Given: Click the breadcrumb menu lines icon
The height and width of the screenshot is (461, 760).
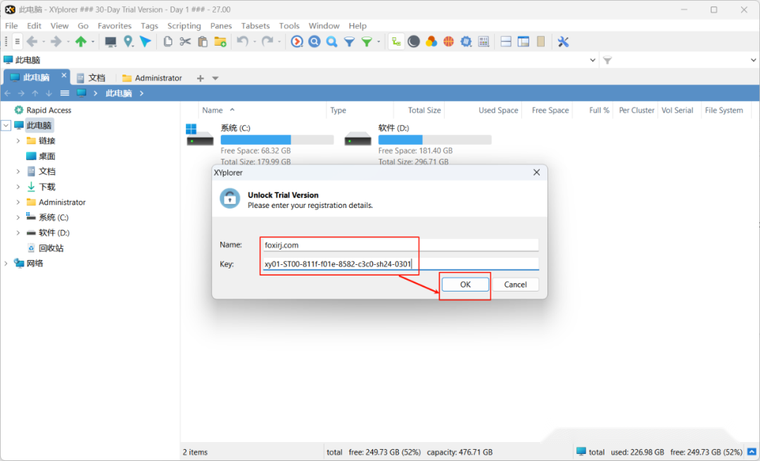Looking at the screenshot, I should click(64, 93).
